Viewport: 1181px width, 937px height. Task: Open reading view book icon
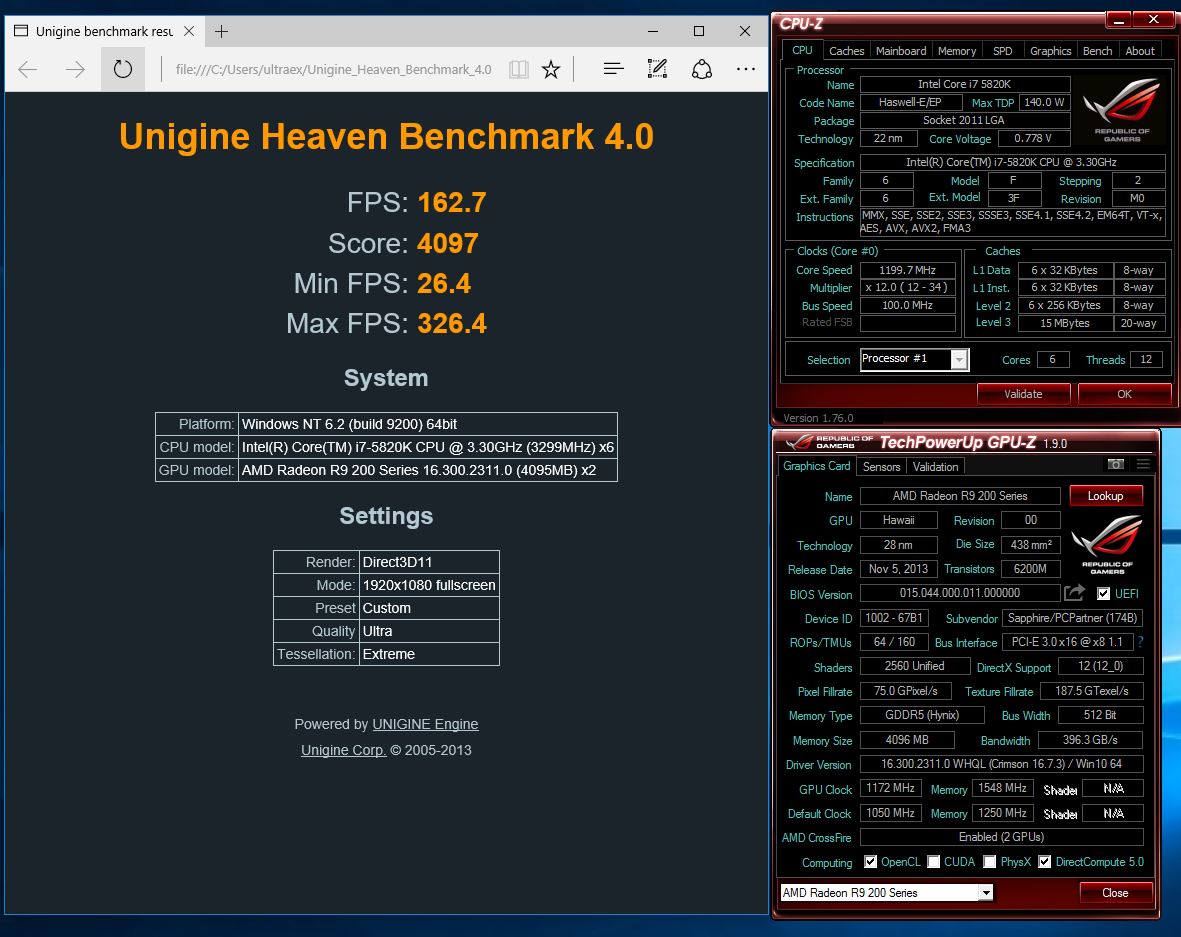click(x=518, y=69)
